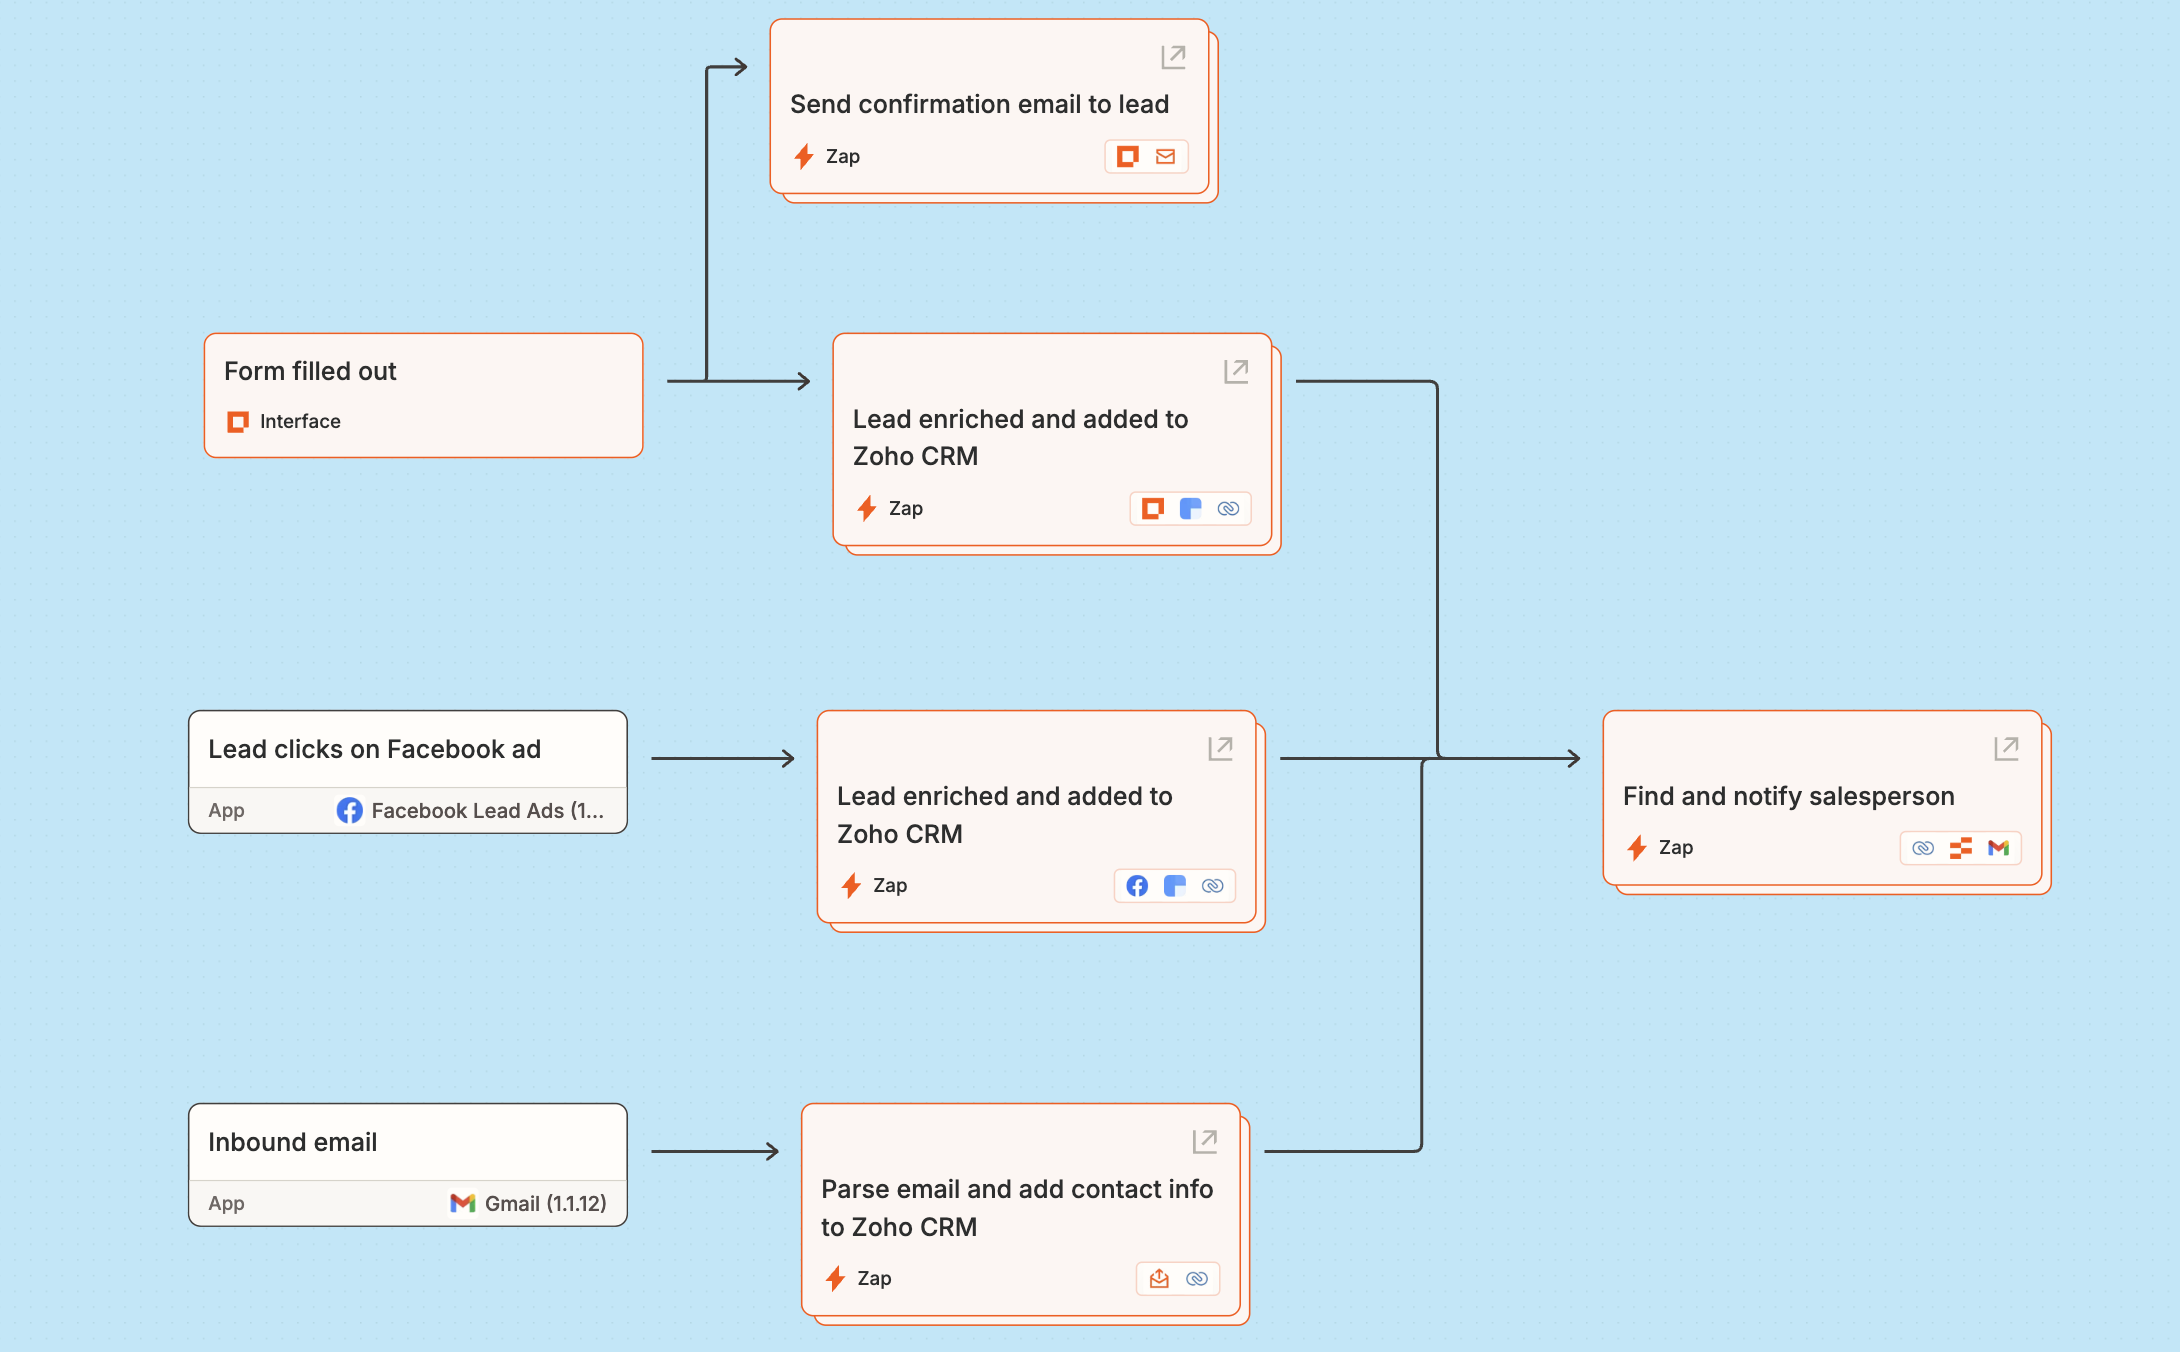The width and height of the screenshot is (2180, 1352).
Task: Open the "Parse email and add contact info" Zap external icon
Action: click(x=1204, y=1141)
